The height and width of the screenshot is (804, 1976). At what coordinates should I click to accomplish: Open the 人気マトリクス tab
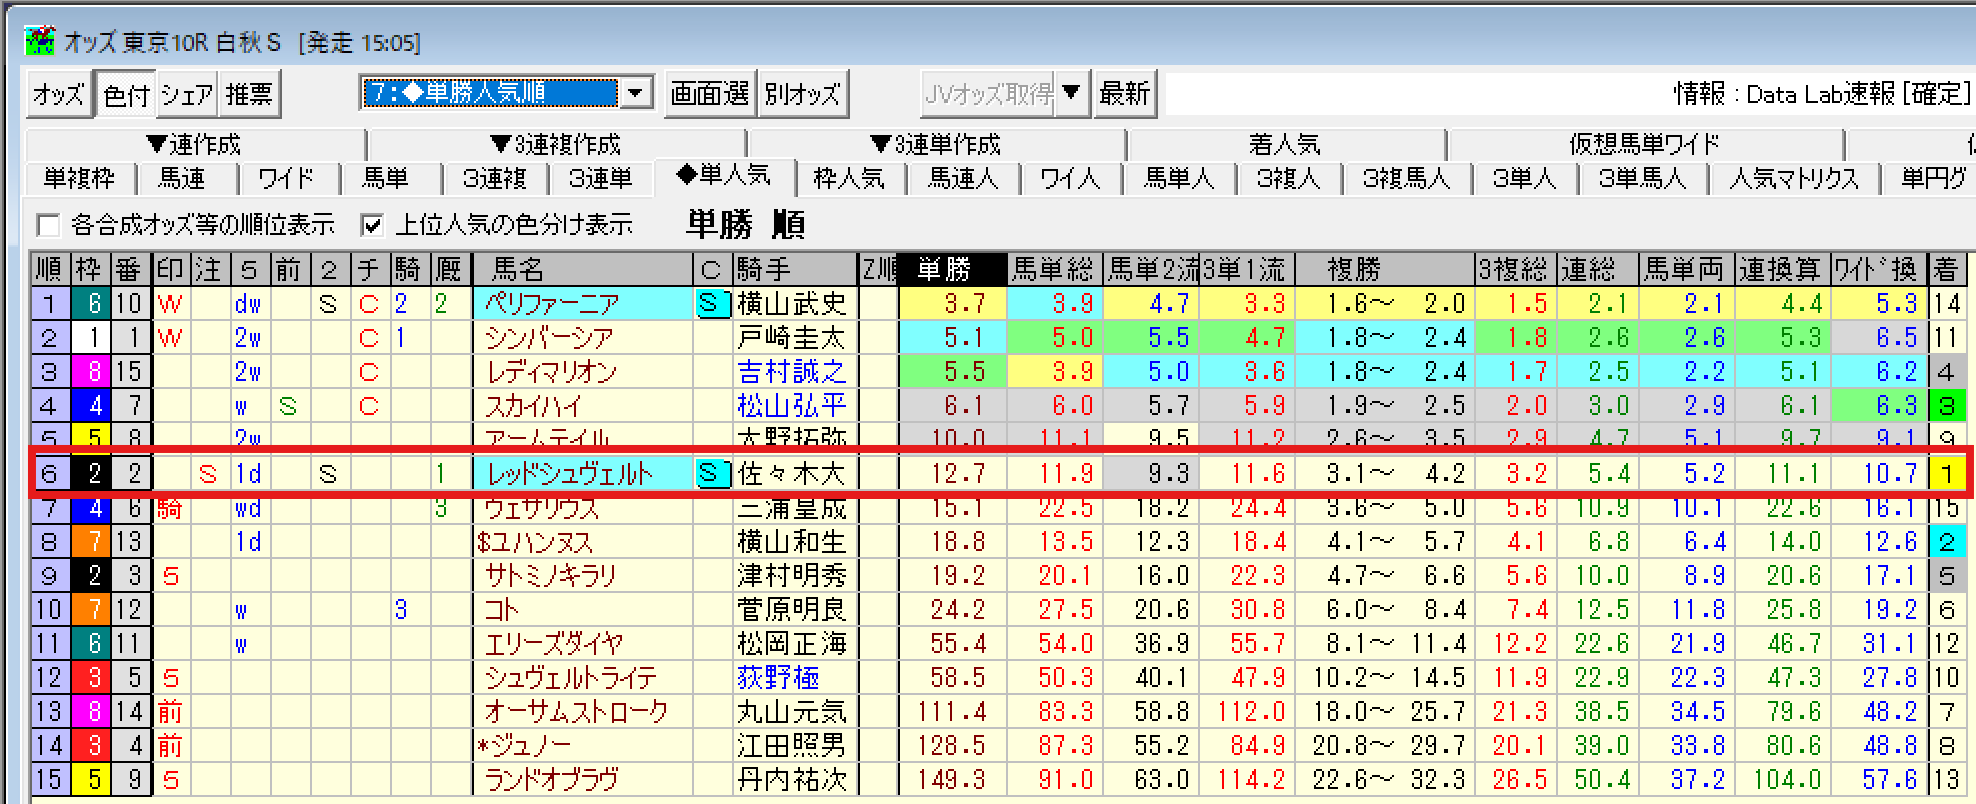click(1794, 178)
